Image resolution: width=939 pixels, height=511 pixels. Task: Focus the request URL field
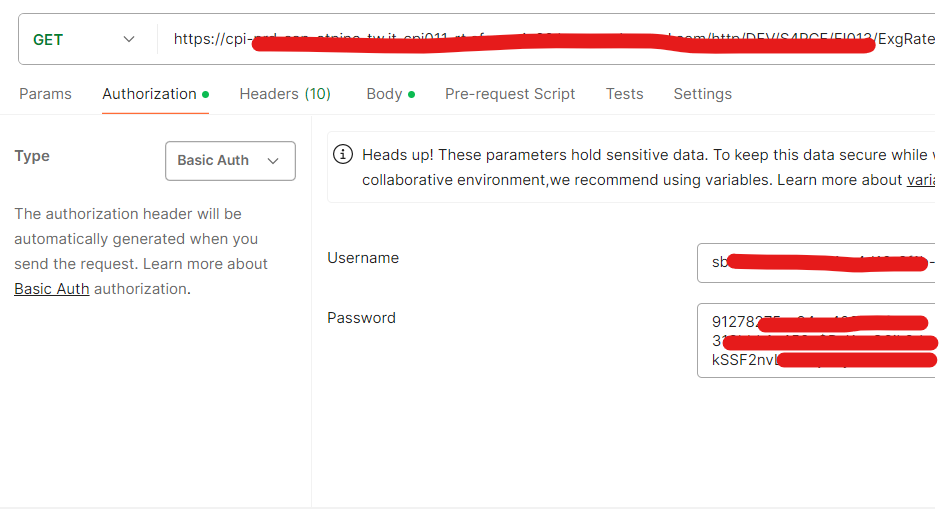click(550, 40)
